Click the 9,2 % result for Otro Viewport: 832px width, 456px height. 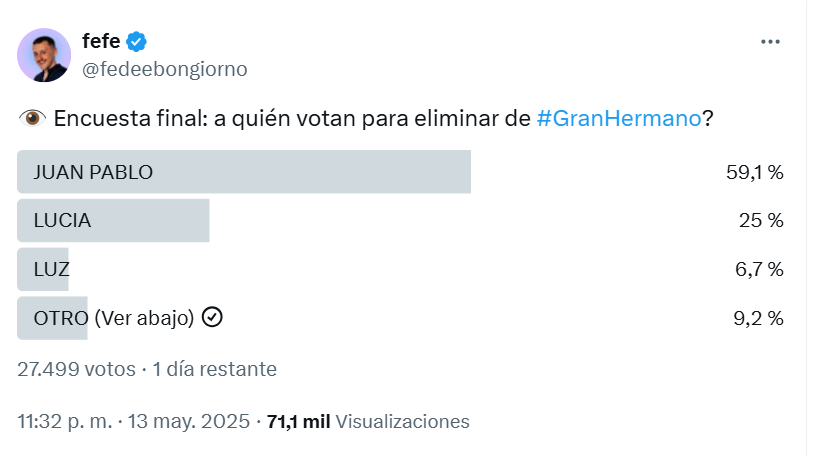click(758, 318)
